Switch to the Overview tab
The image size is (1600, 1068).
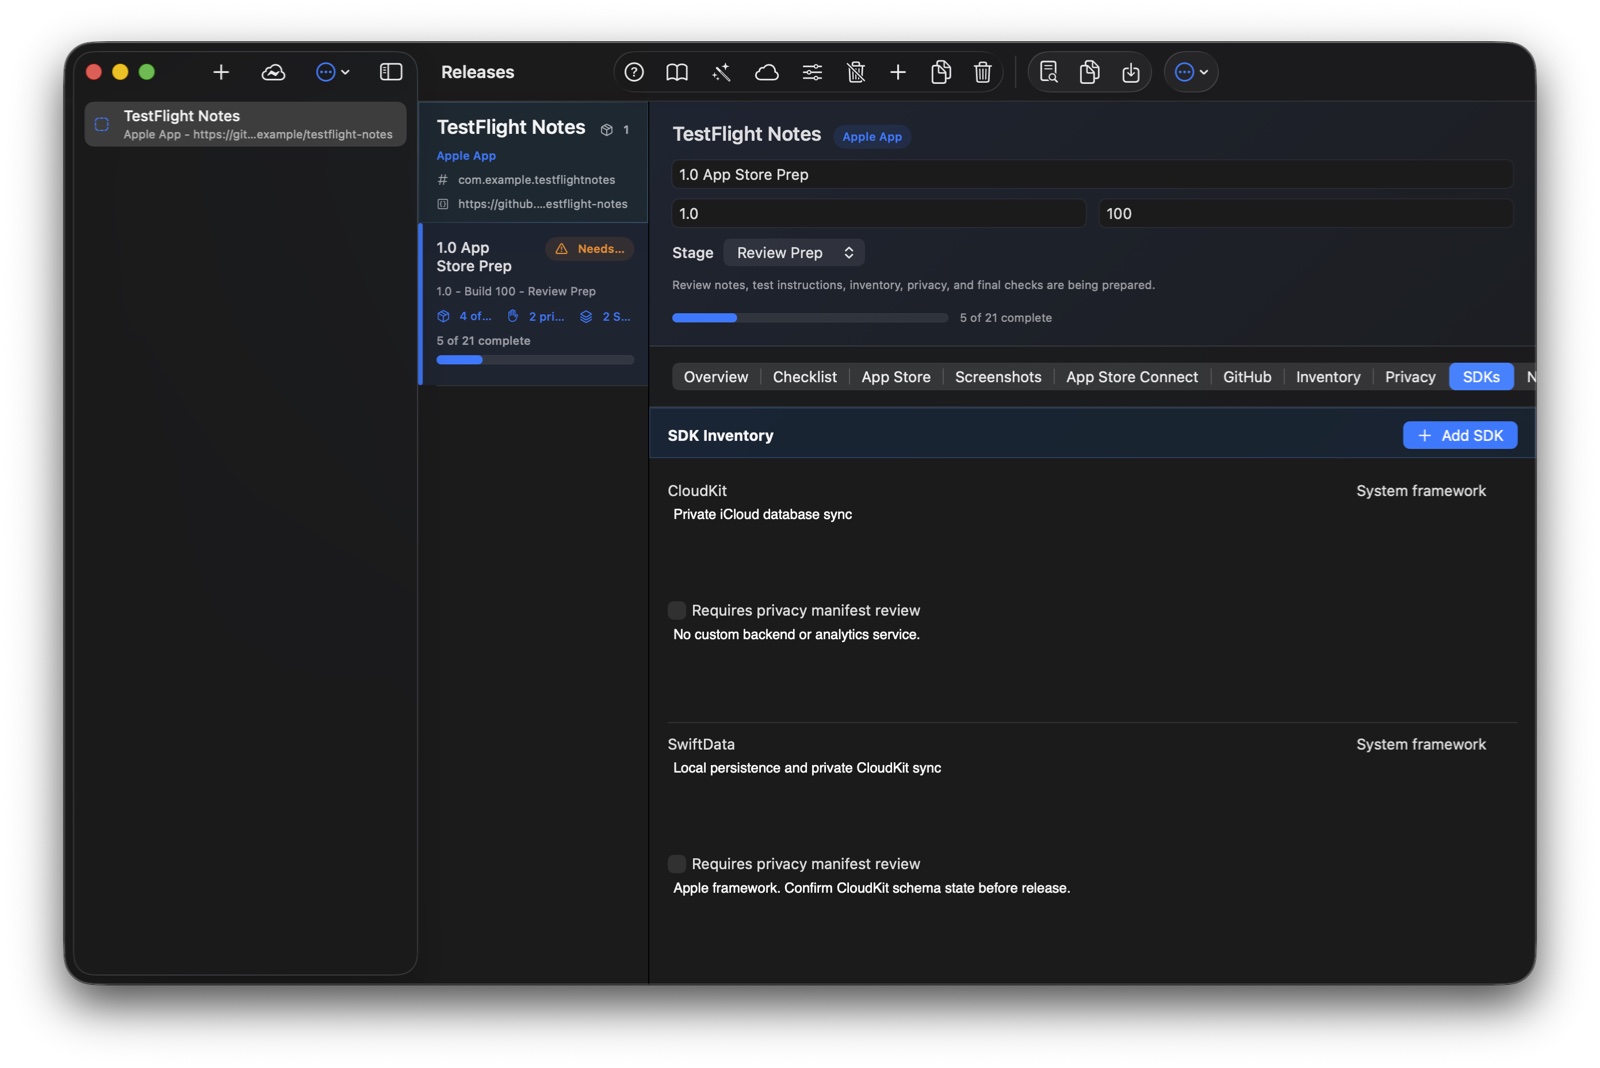[715, 377]
